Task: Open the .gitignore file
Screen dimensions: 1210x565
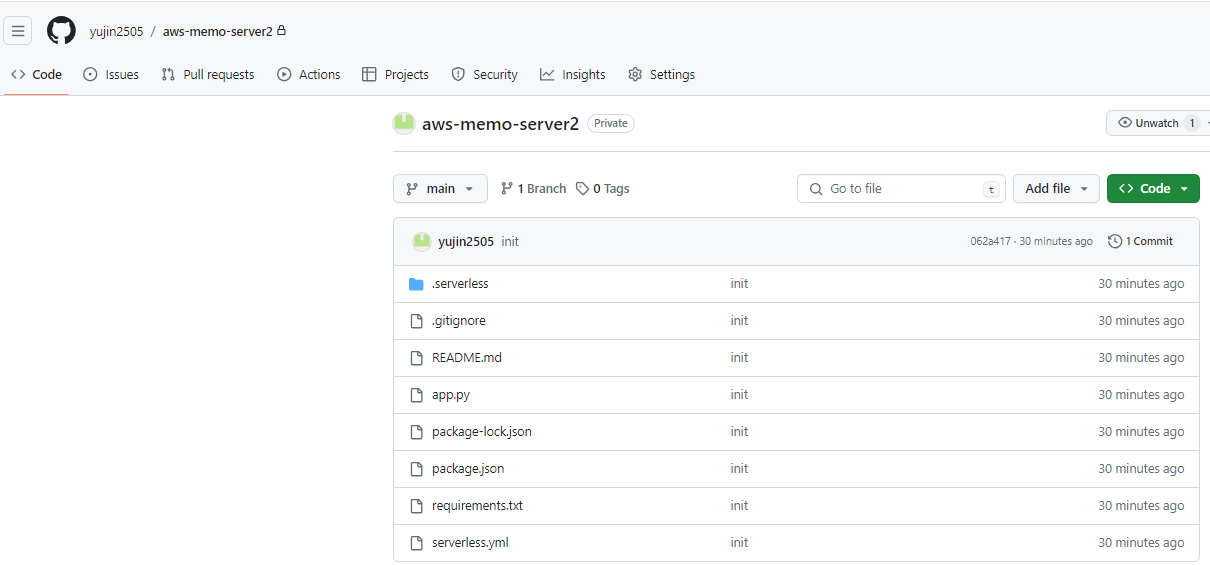Action: pos(459,321)
